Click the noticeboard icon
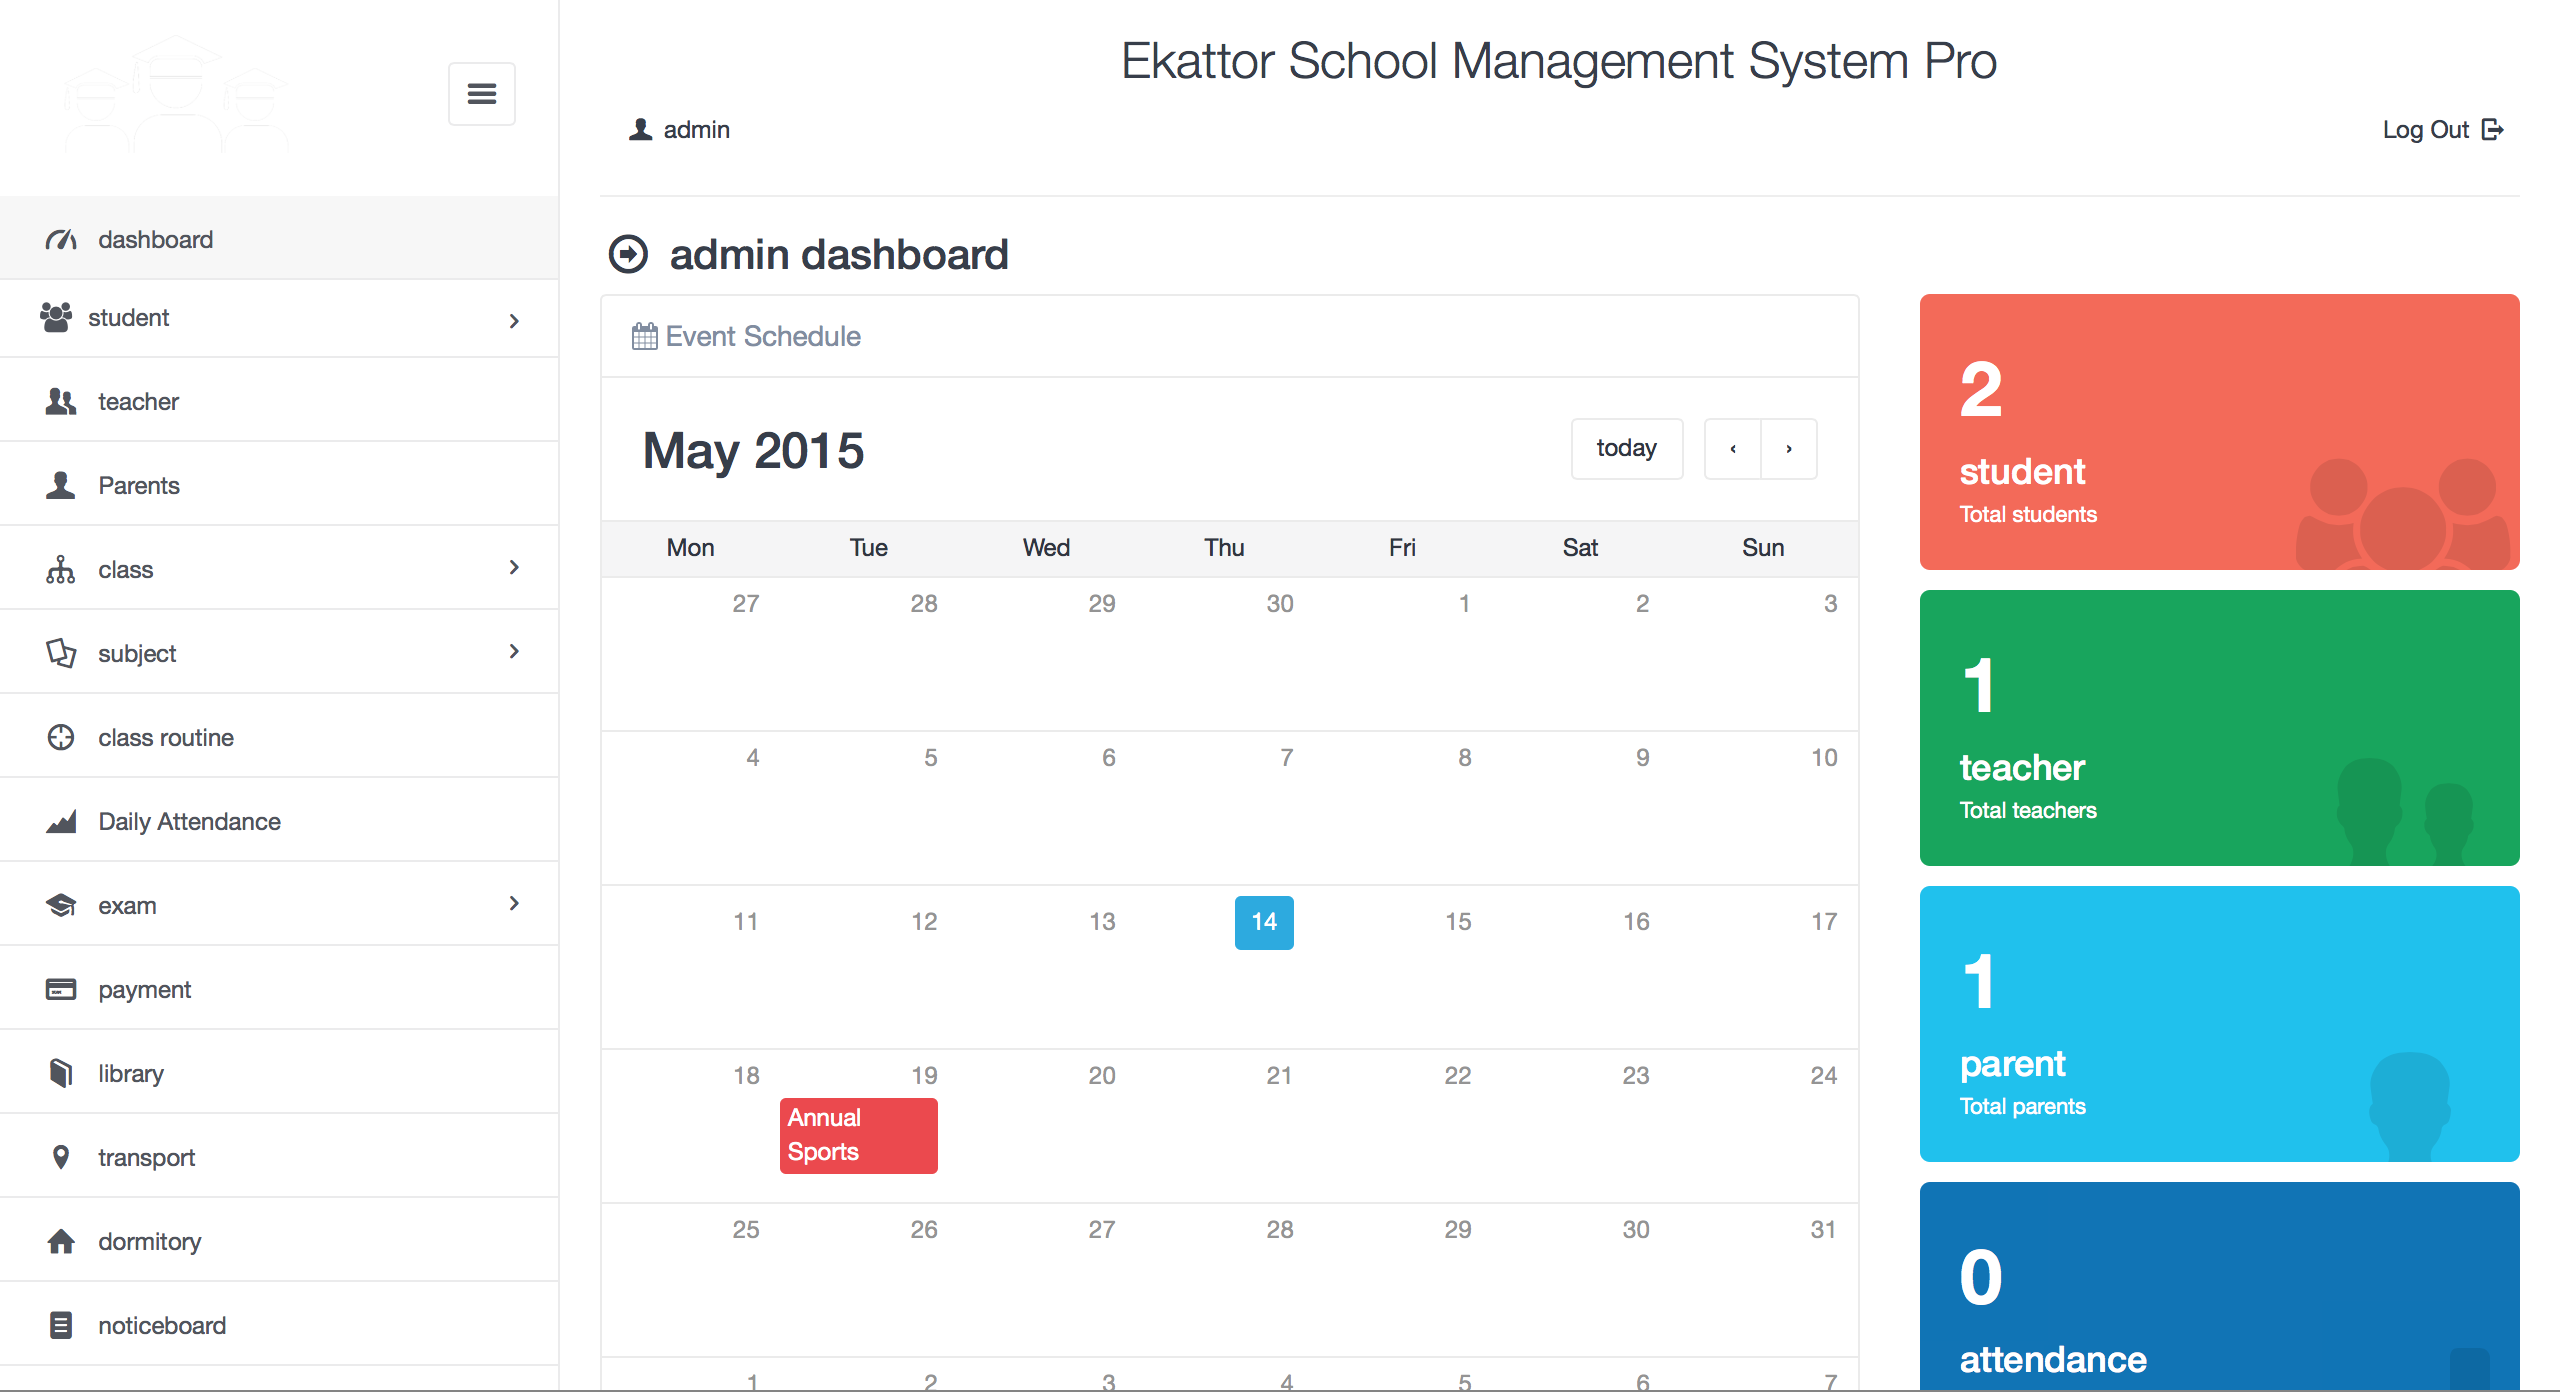 tap(59, 1325)
